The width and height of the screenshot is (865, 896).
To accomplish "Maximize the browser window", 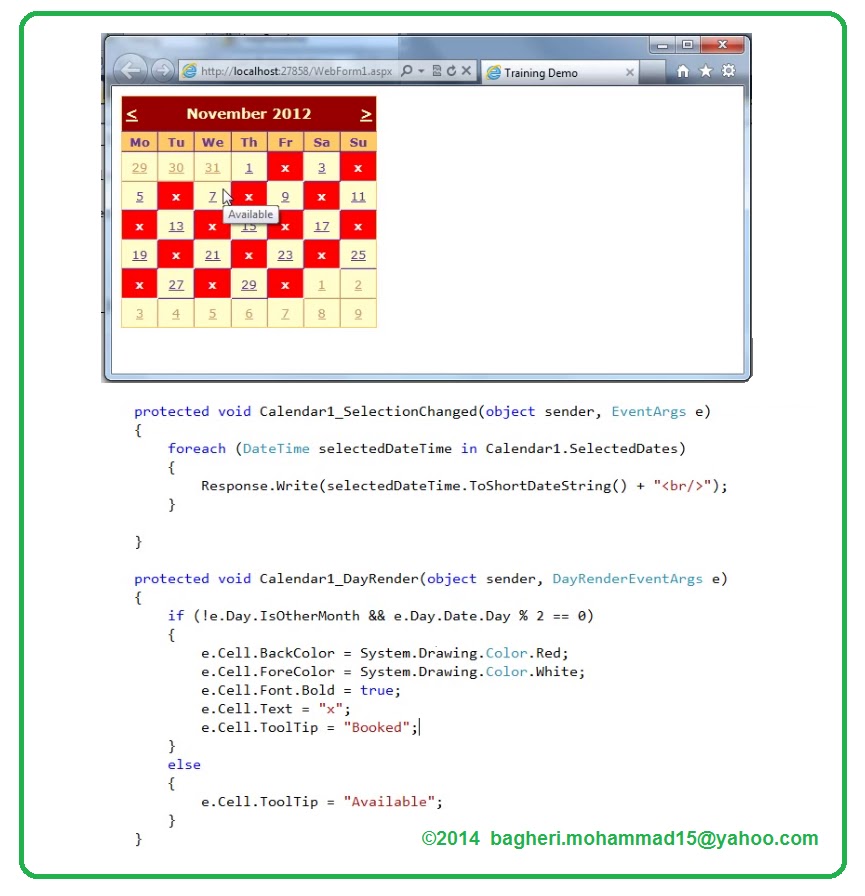I will point(687,45).
